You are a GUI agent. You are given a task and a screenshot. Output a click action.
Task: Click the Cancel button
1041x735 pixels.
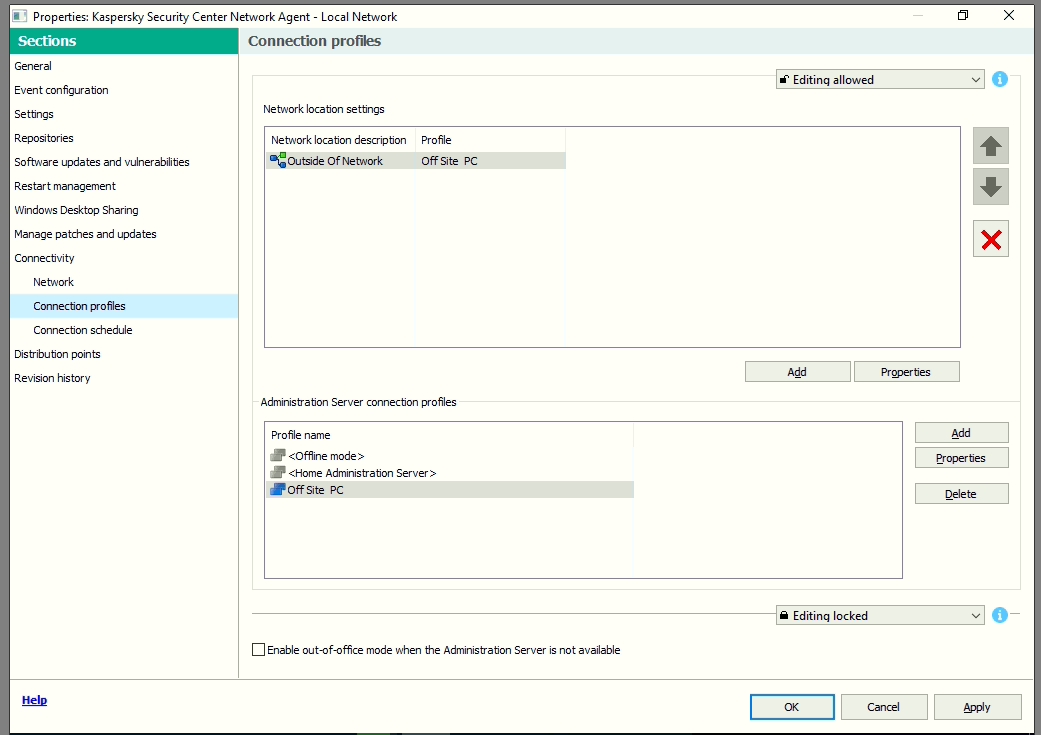click(x=884, y=706)
